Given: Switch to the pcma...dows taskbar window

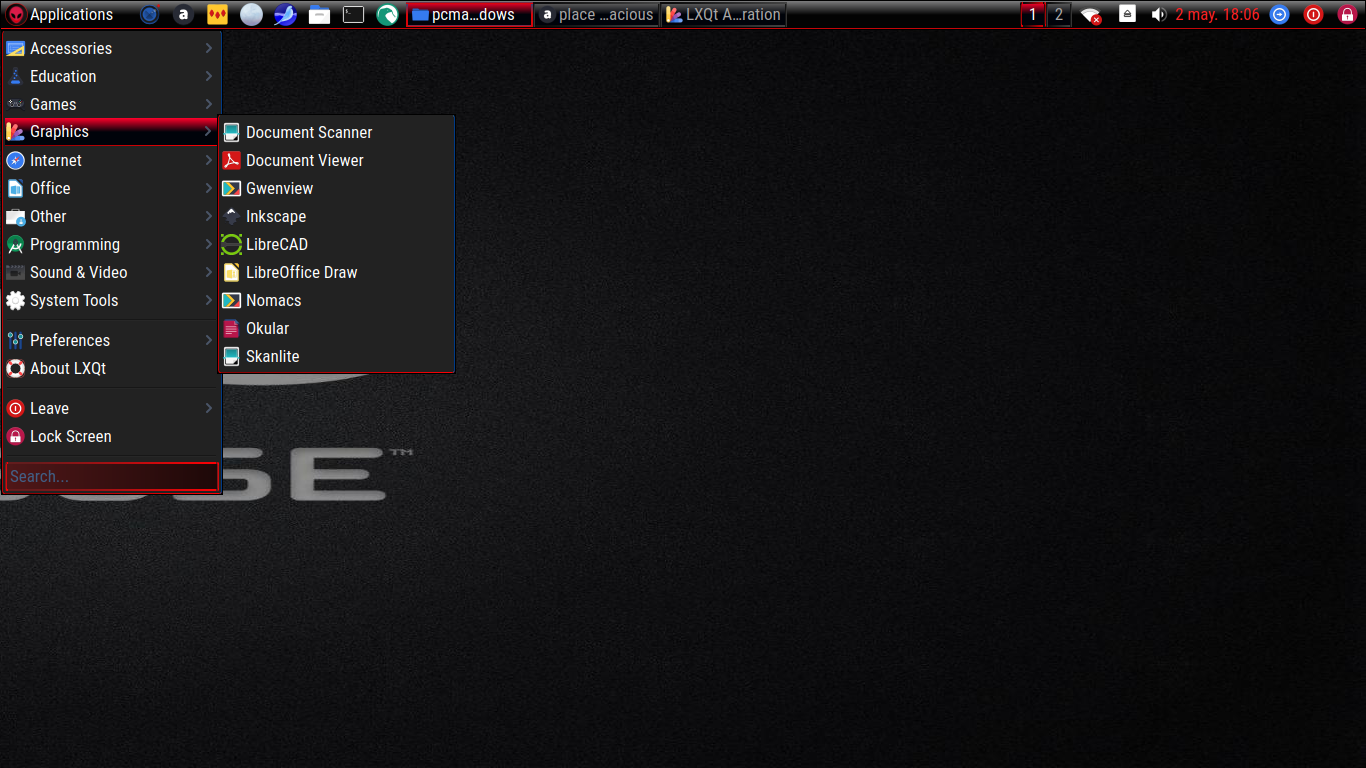Looking at the screenshot, I should (469, 15).
